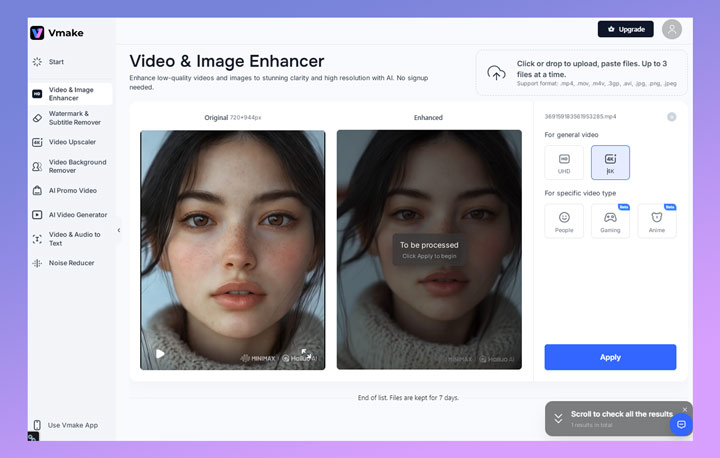This screenshot has width=720, height=458.
Task: Go to AI Promo Video
Action: [x=72, y=190]
